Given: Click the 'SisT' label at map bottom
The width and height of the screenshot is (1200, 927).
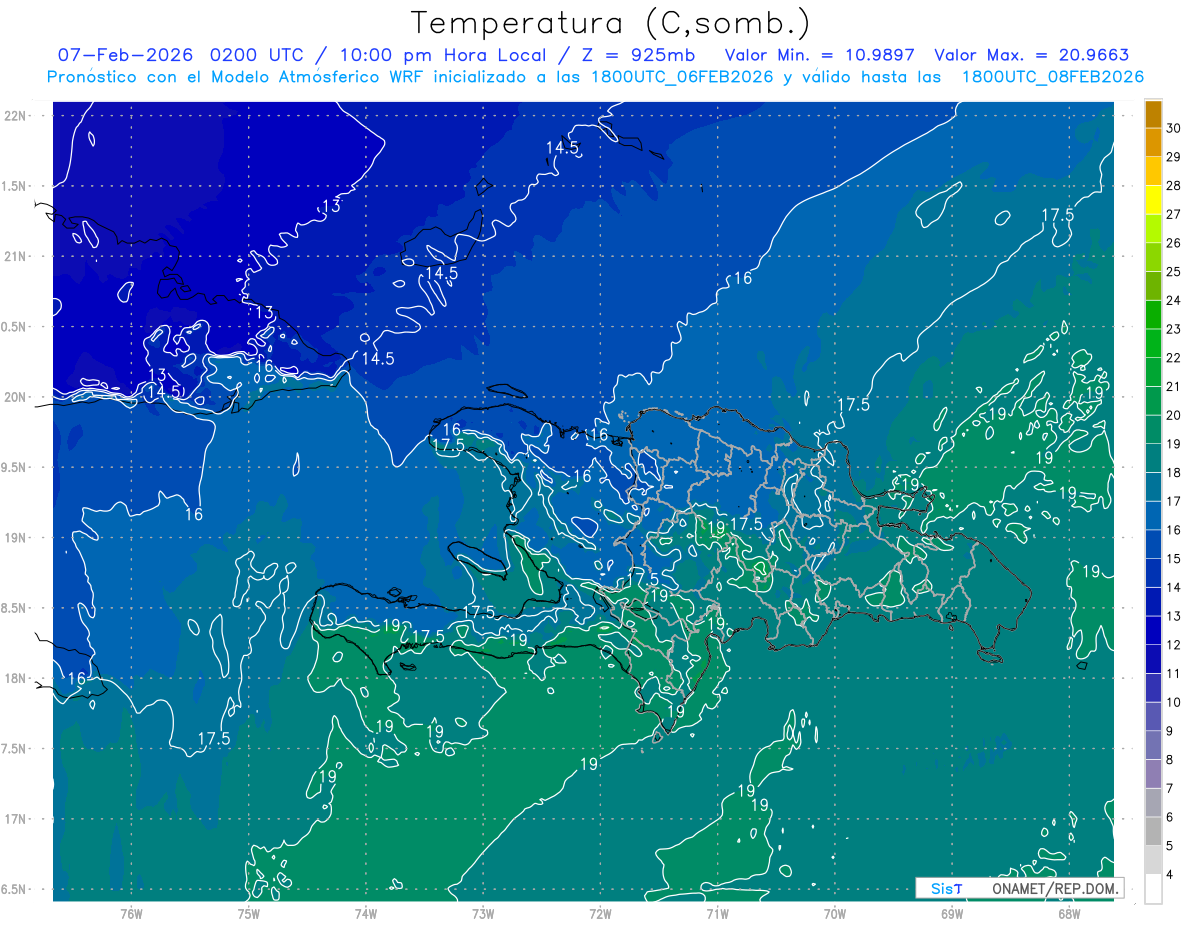Looking at the screenshot, I should 946,888.
